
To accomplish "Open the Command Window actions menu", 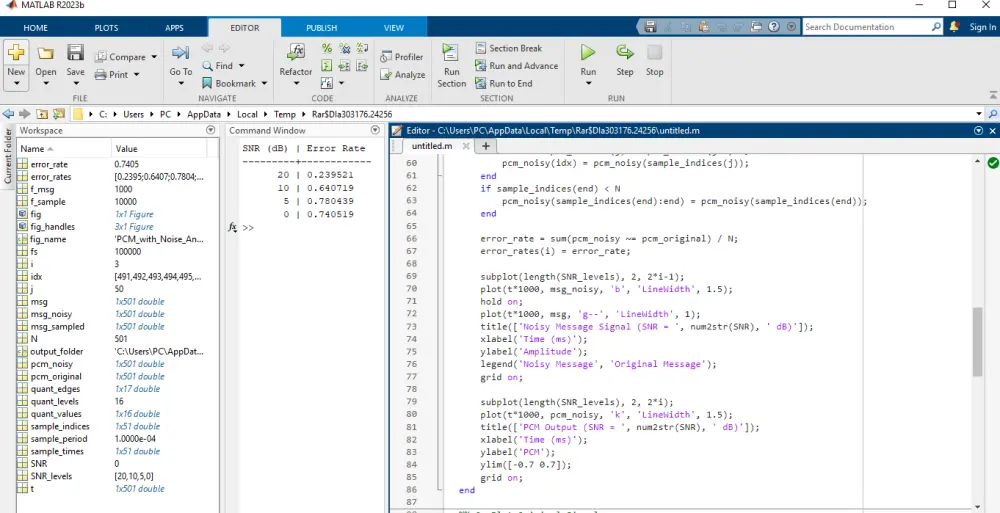I will coord(375,130).
